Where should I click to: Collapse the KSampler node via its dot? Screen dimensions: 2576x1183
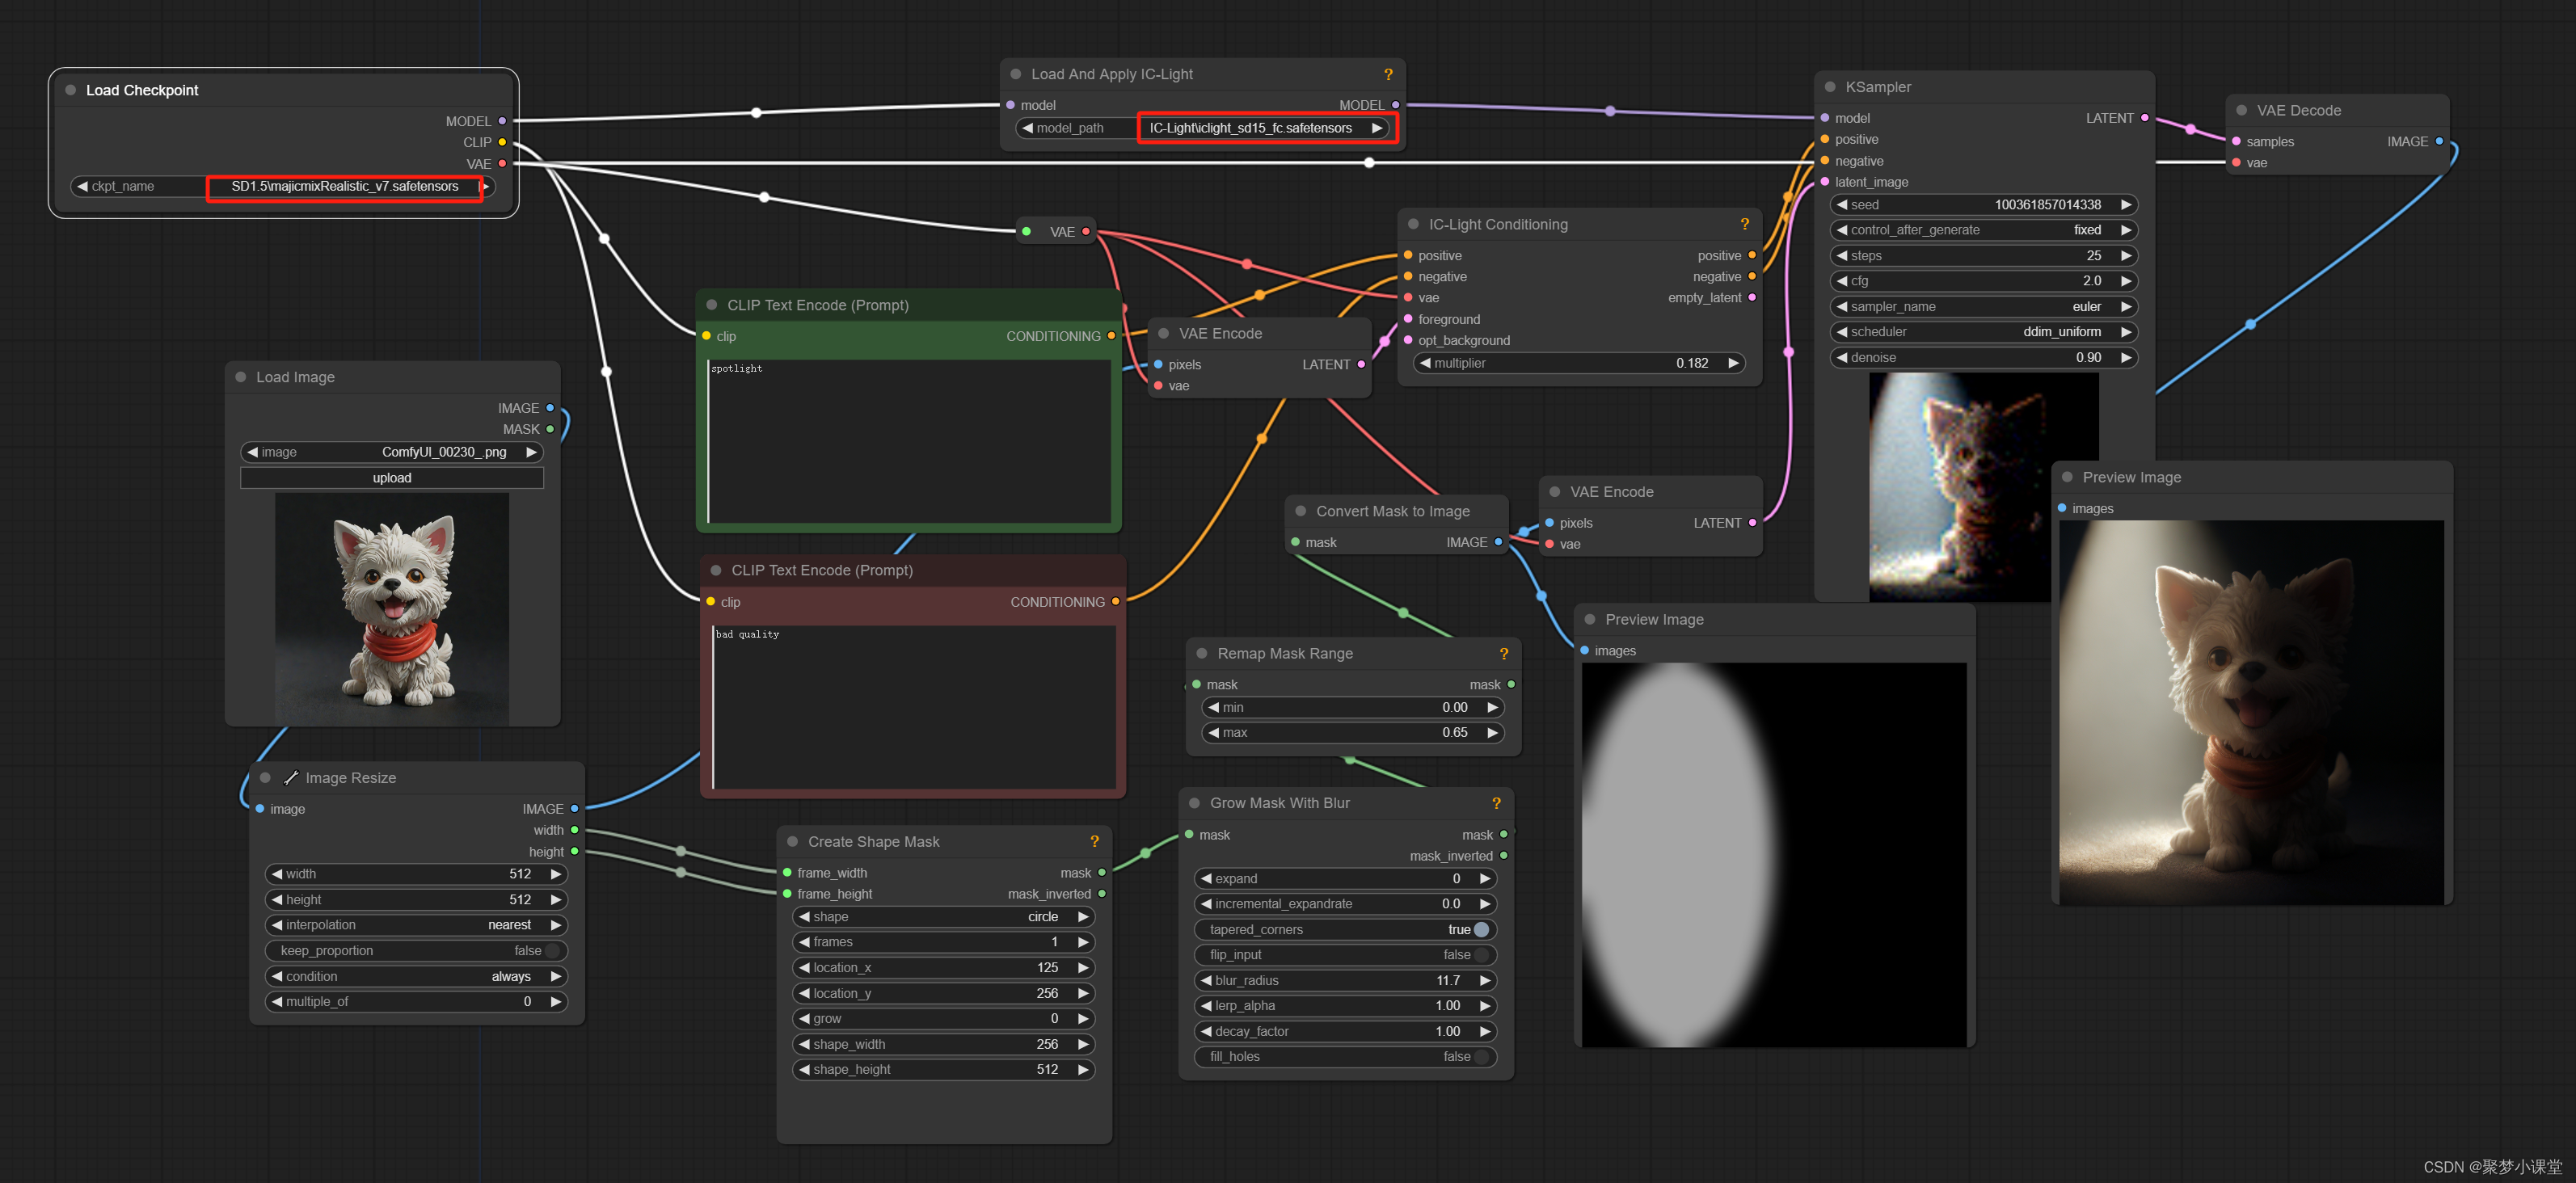coord(1829,87)
